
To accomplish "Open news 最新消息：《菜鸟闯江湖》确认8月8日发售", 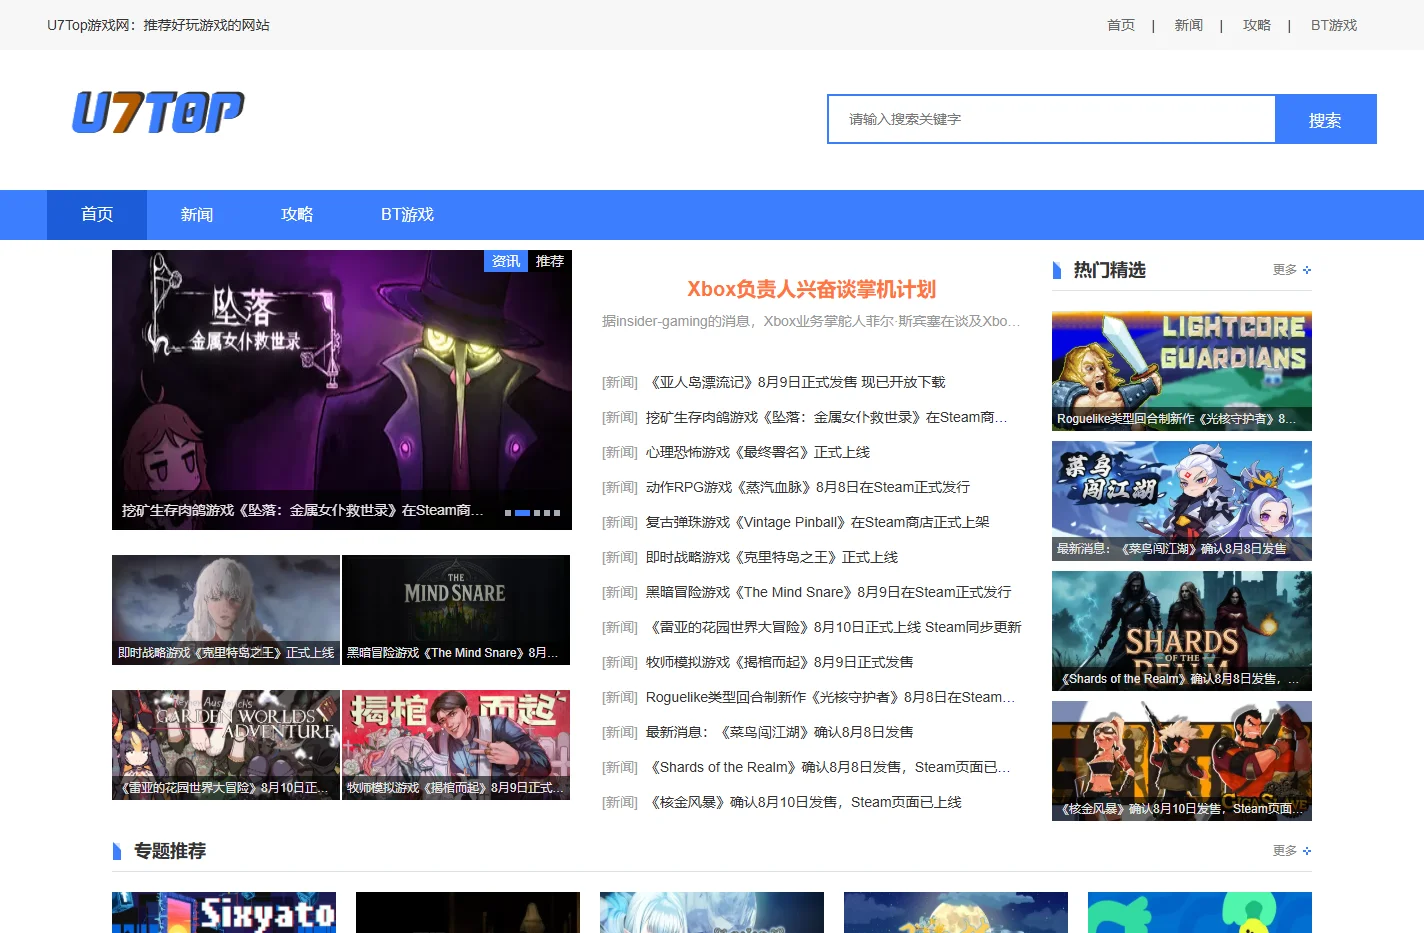I will pyautogui.click(x=780, y=732).
